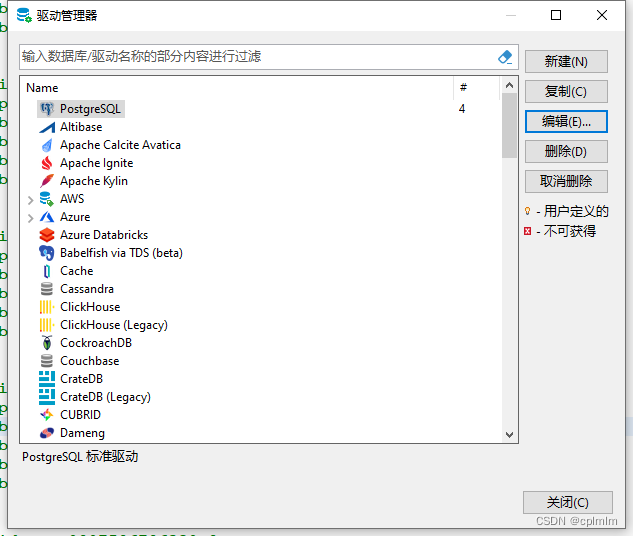Click the Couchbase database icon
The image size is (633, 536).
(x=47, y=361)
